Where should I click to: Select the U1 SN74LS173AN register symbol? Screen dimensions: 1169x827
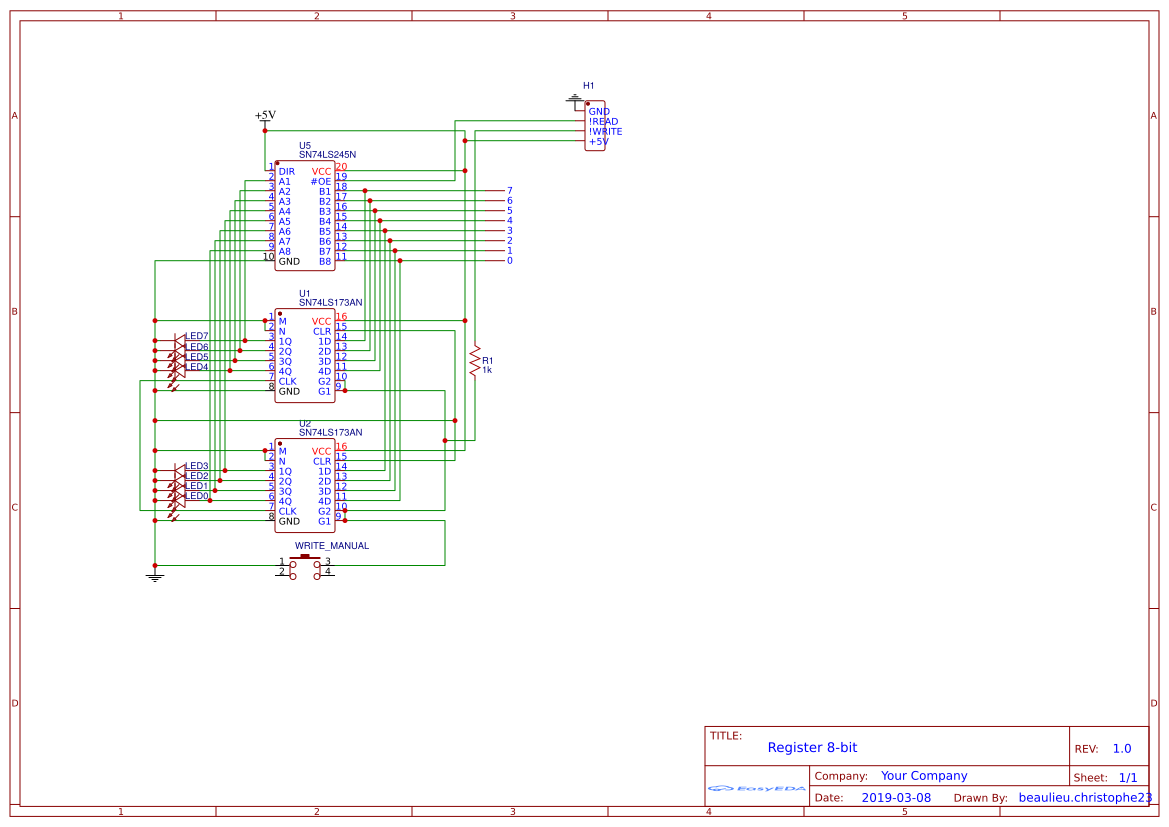click(303, 355)
